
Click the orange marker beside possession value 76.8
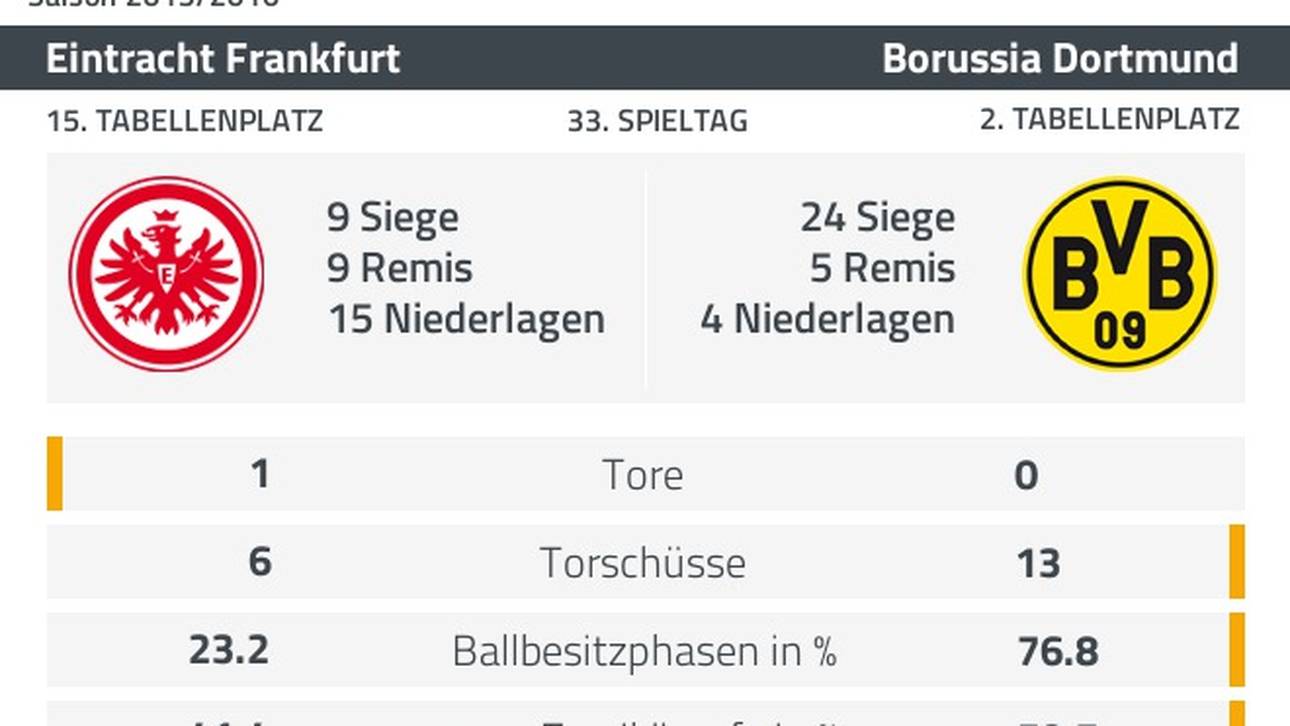pos(1237,649)
